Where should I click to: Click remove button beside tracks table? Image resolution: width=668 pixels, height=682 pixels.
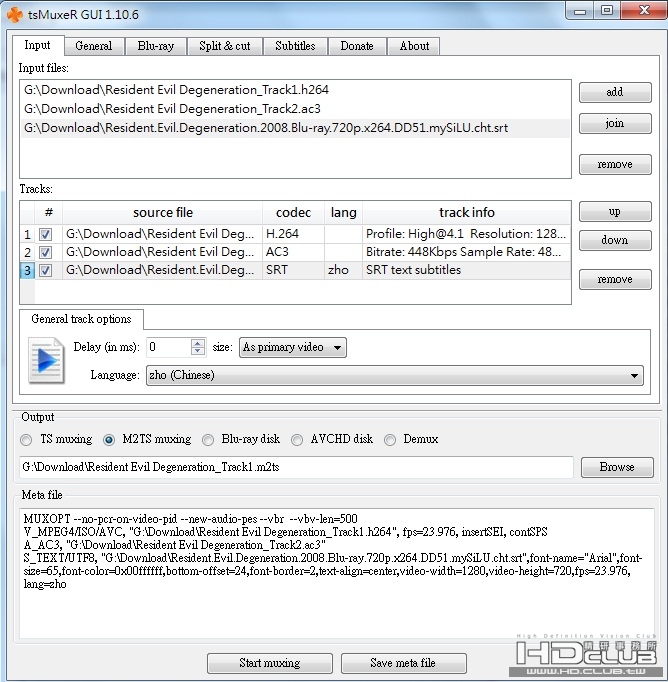615,279
